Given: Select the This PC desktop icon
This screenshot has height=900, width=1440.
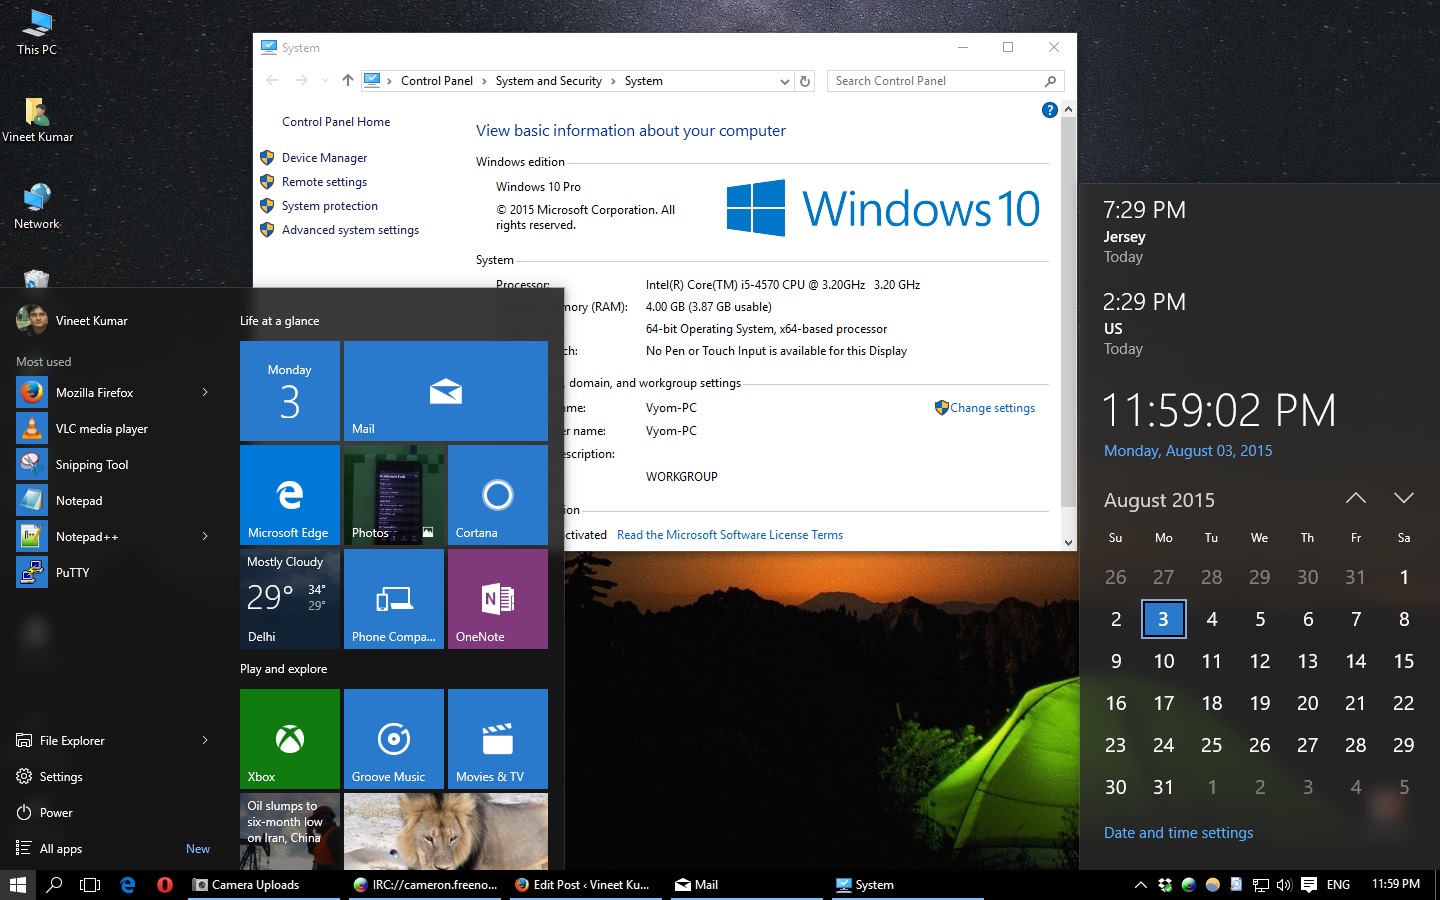Looking at the screenshot, I should [37, 32].
